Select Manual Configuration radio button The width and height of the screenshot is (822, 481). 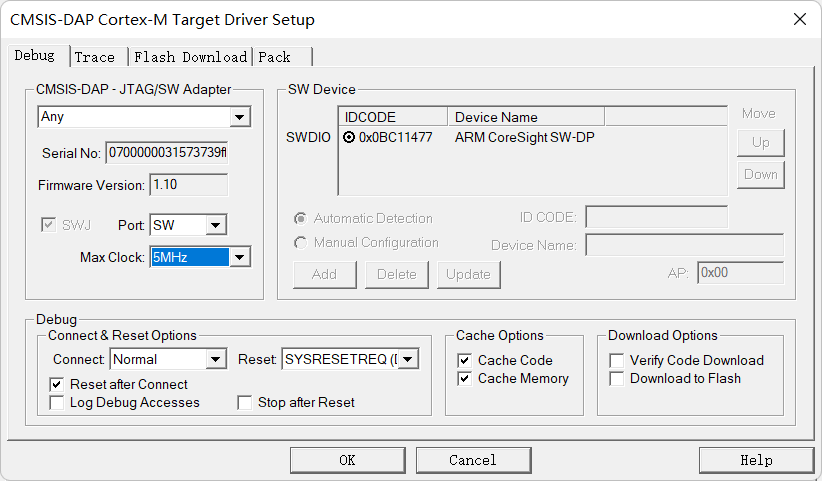300,243
